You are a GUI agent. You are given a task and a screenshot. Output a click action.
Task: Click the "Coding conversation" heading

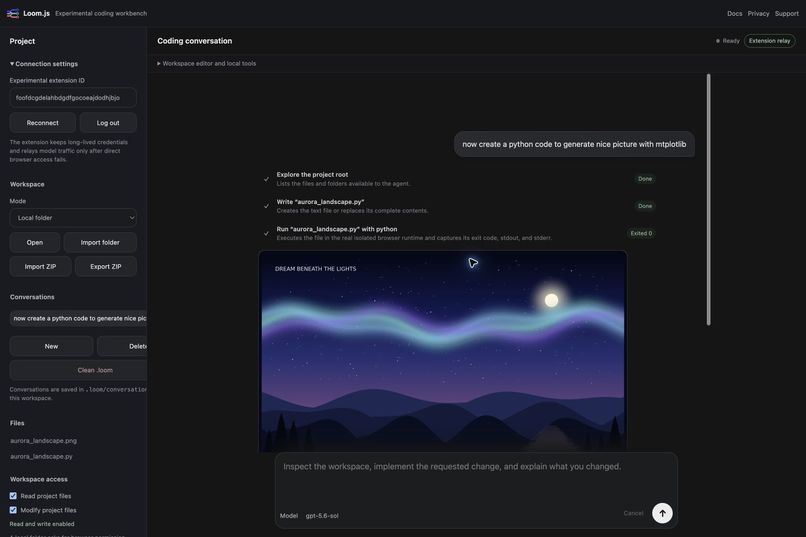tap(194, 41)
